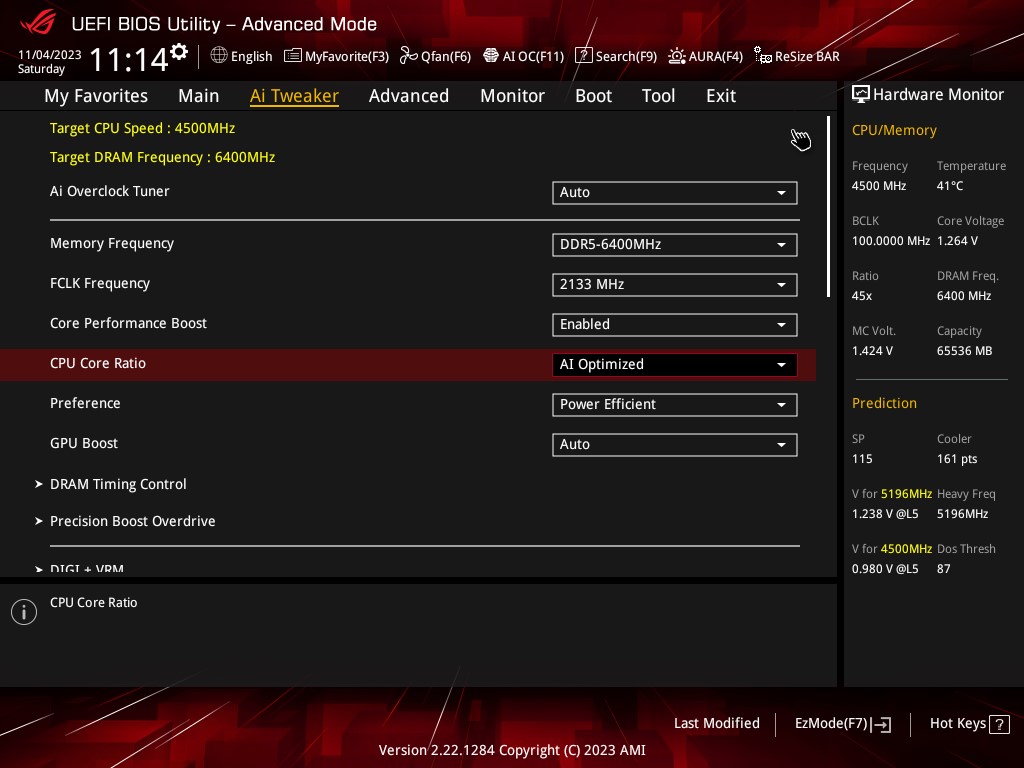Click the ReSize BAR label

tap(807, 56)
